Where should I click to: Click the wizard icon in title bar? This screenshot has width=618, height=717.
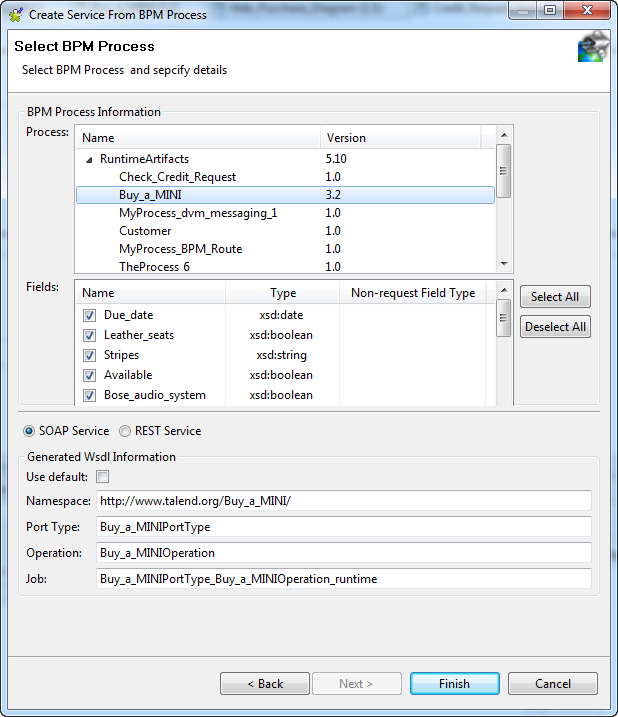click(x=15, y=14)
